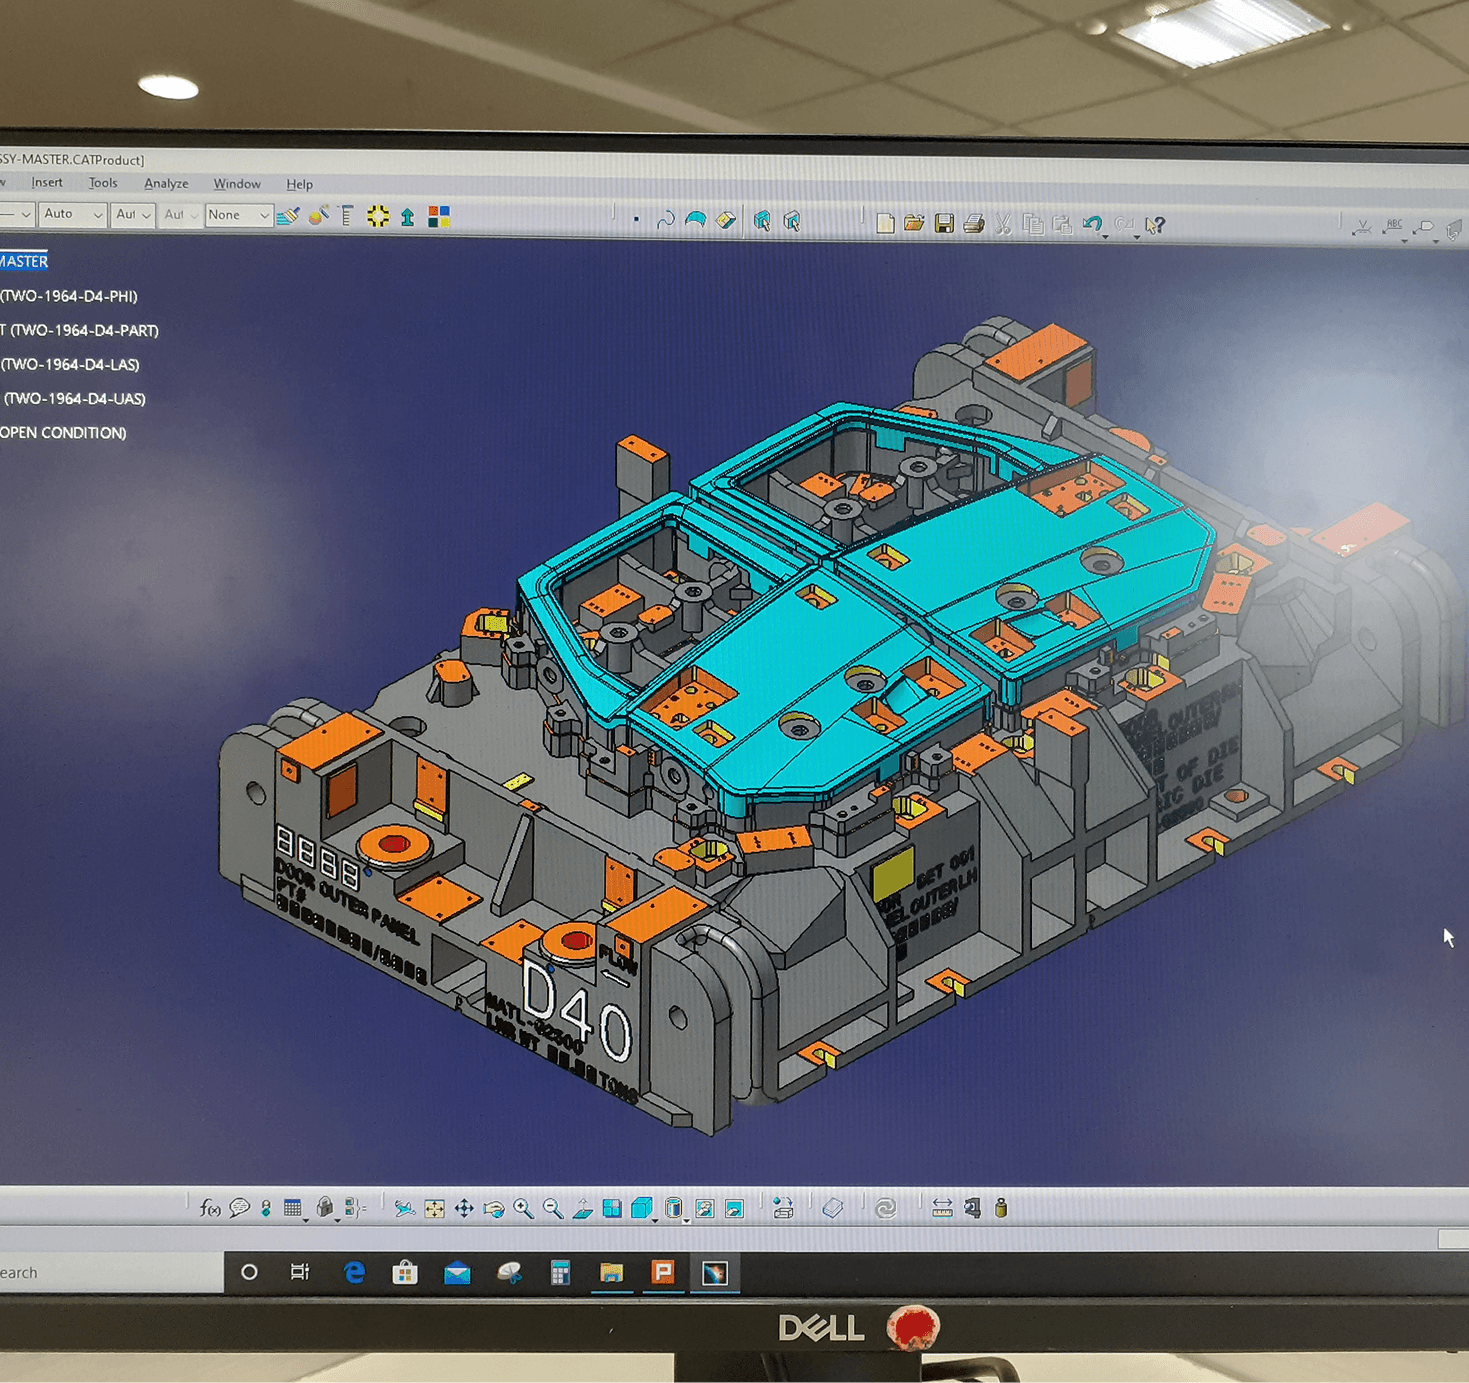This screenshot has width=1469, height=1383.
Task: Select the TWO-1964-D4-UAS tree item
Action: [x=73, y=398]
